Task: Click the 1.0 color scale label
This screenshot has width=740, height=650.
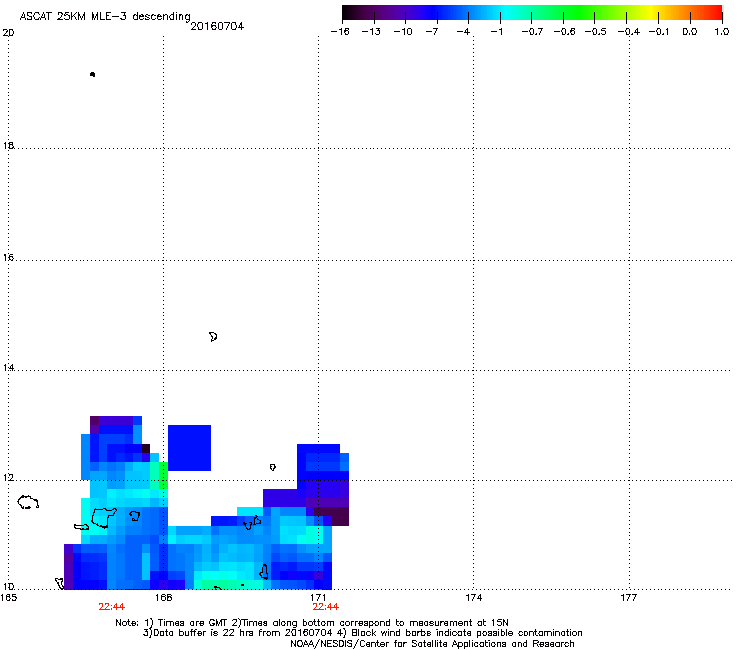Action: (722, 32)
